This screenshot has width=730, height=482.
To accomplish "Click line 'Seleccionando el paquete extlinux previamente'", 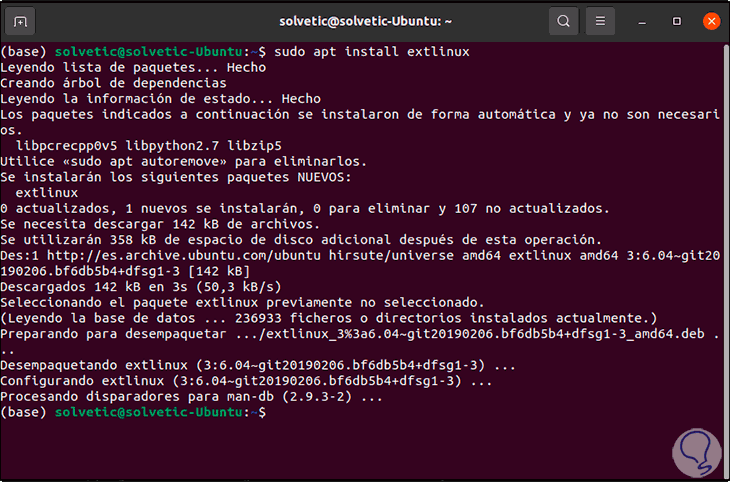I will [x=243, y=303].
